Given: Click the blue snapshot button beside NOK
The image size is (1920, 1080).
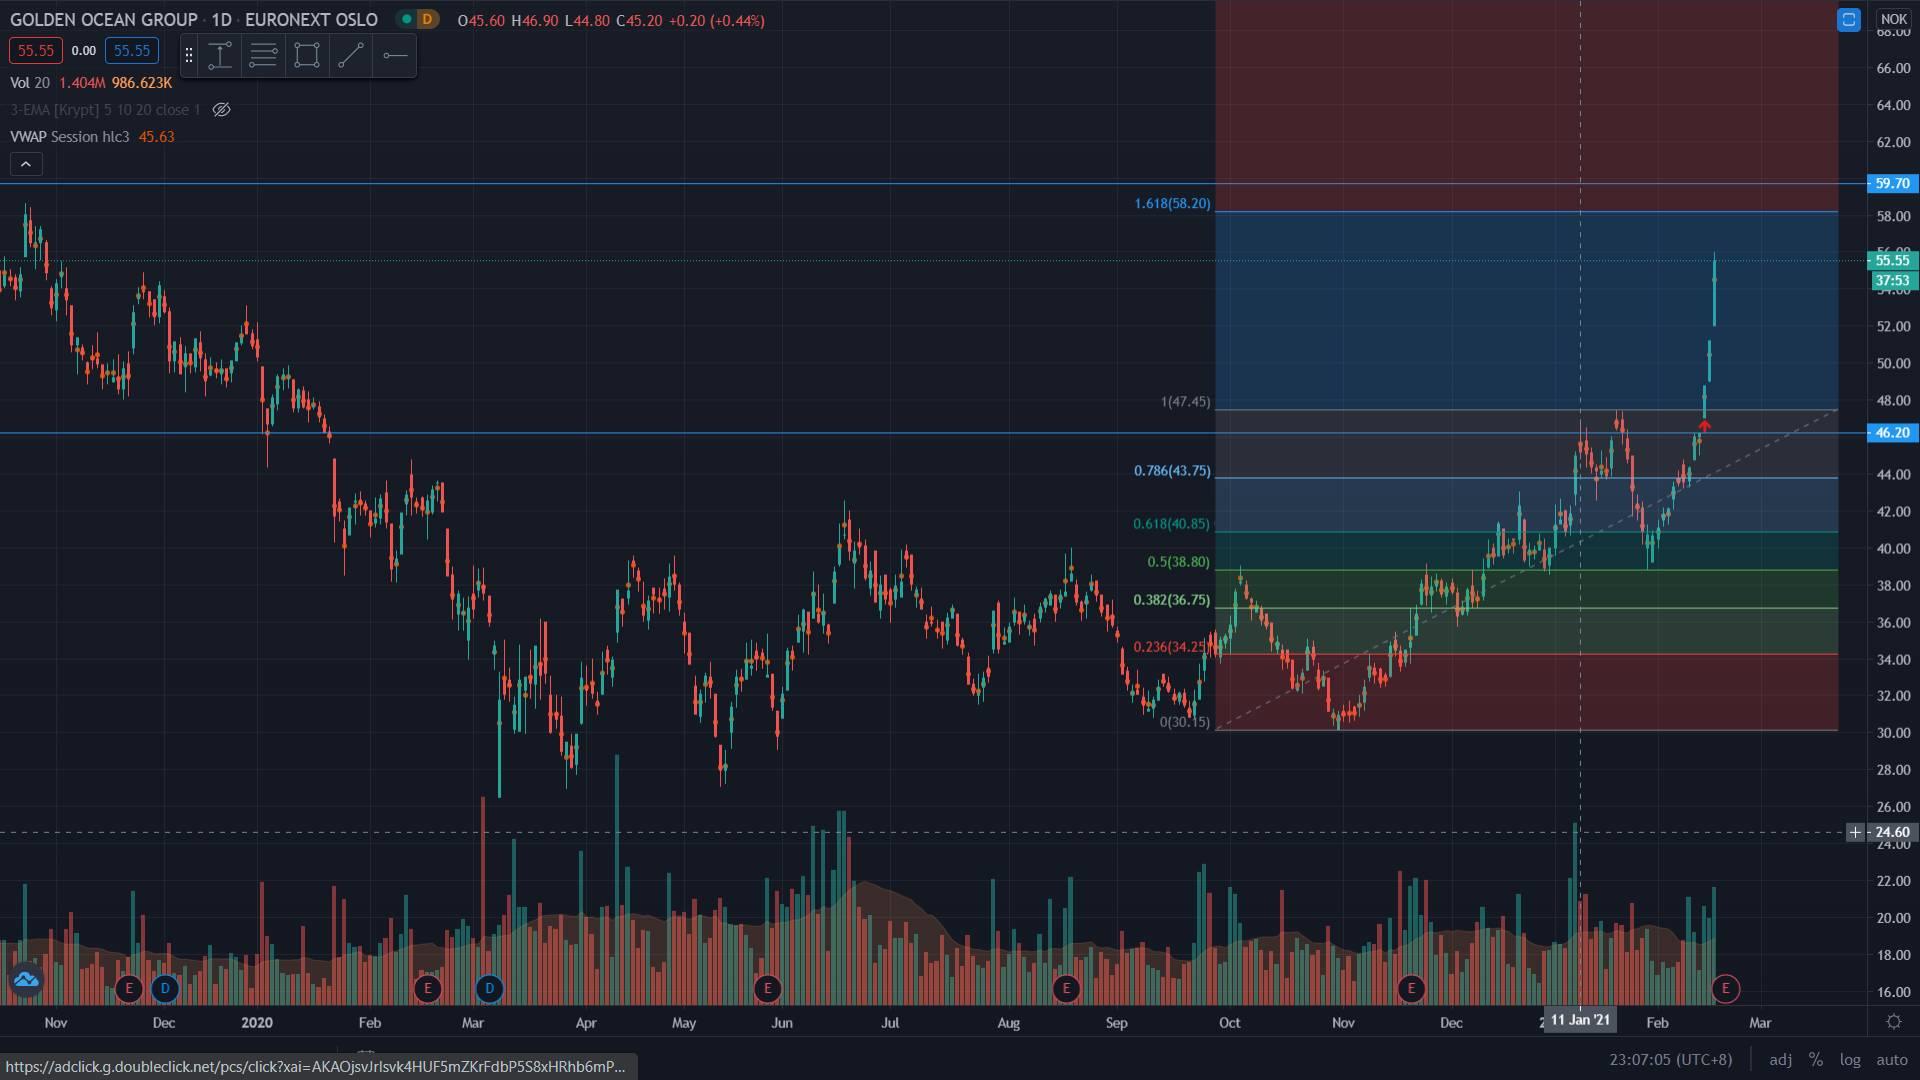Looking at the screenshot, I should tap(1848, 19).
